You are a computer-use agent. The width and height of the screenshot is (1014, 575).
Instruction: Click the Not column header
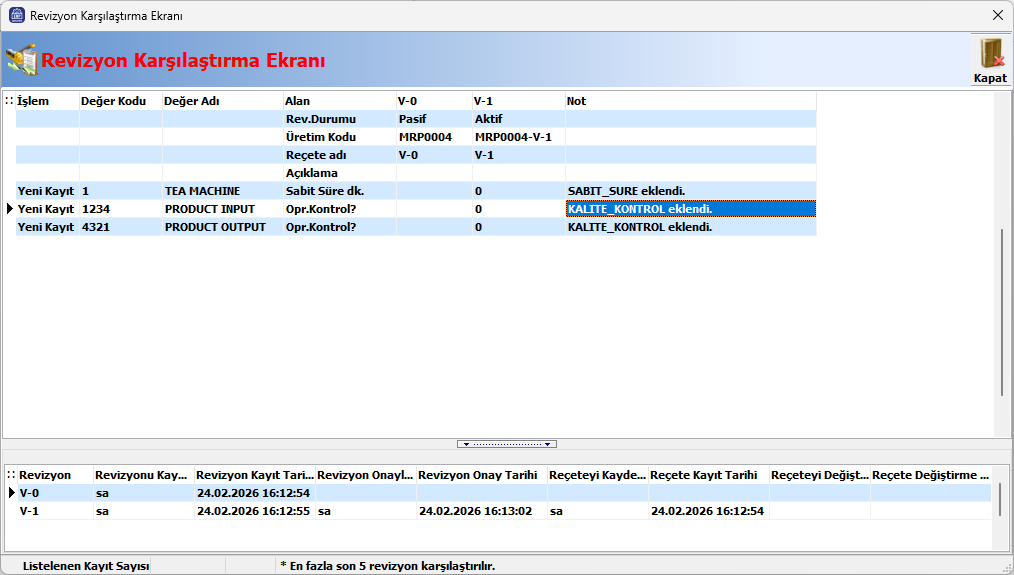[690, 101]
